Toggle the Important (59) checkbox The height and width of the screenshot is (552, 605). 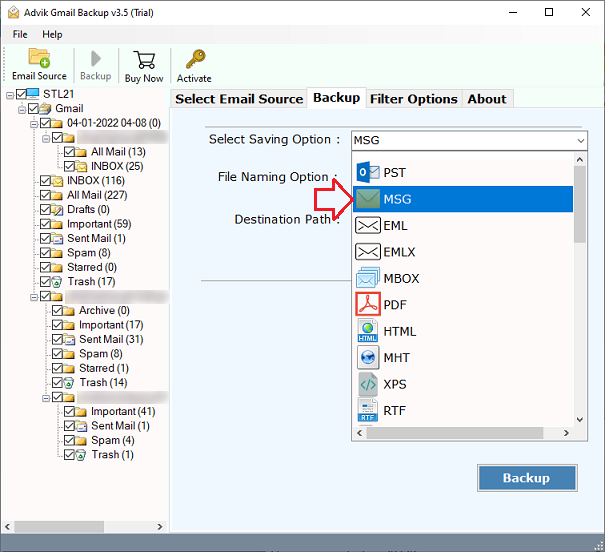coord(45,224)
